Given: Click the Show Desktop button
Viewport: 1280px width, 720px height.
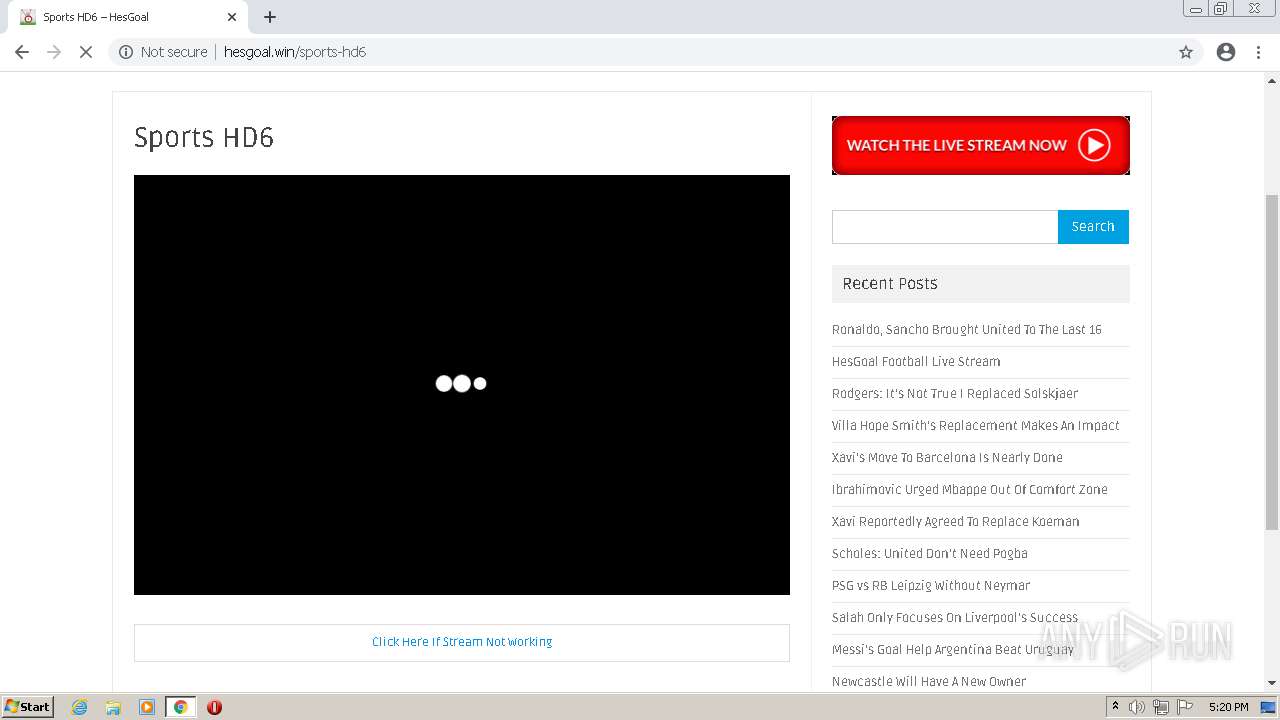Looking at the screenshot, I should [x=1269, y=707].
